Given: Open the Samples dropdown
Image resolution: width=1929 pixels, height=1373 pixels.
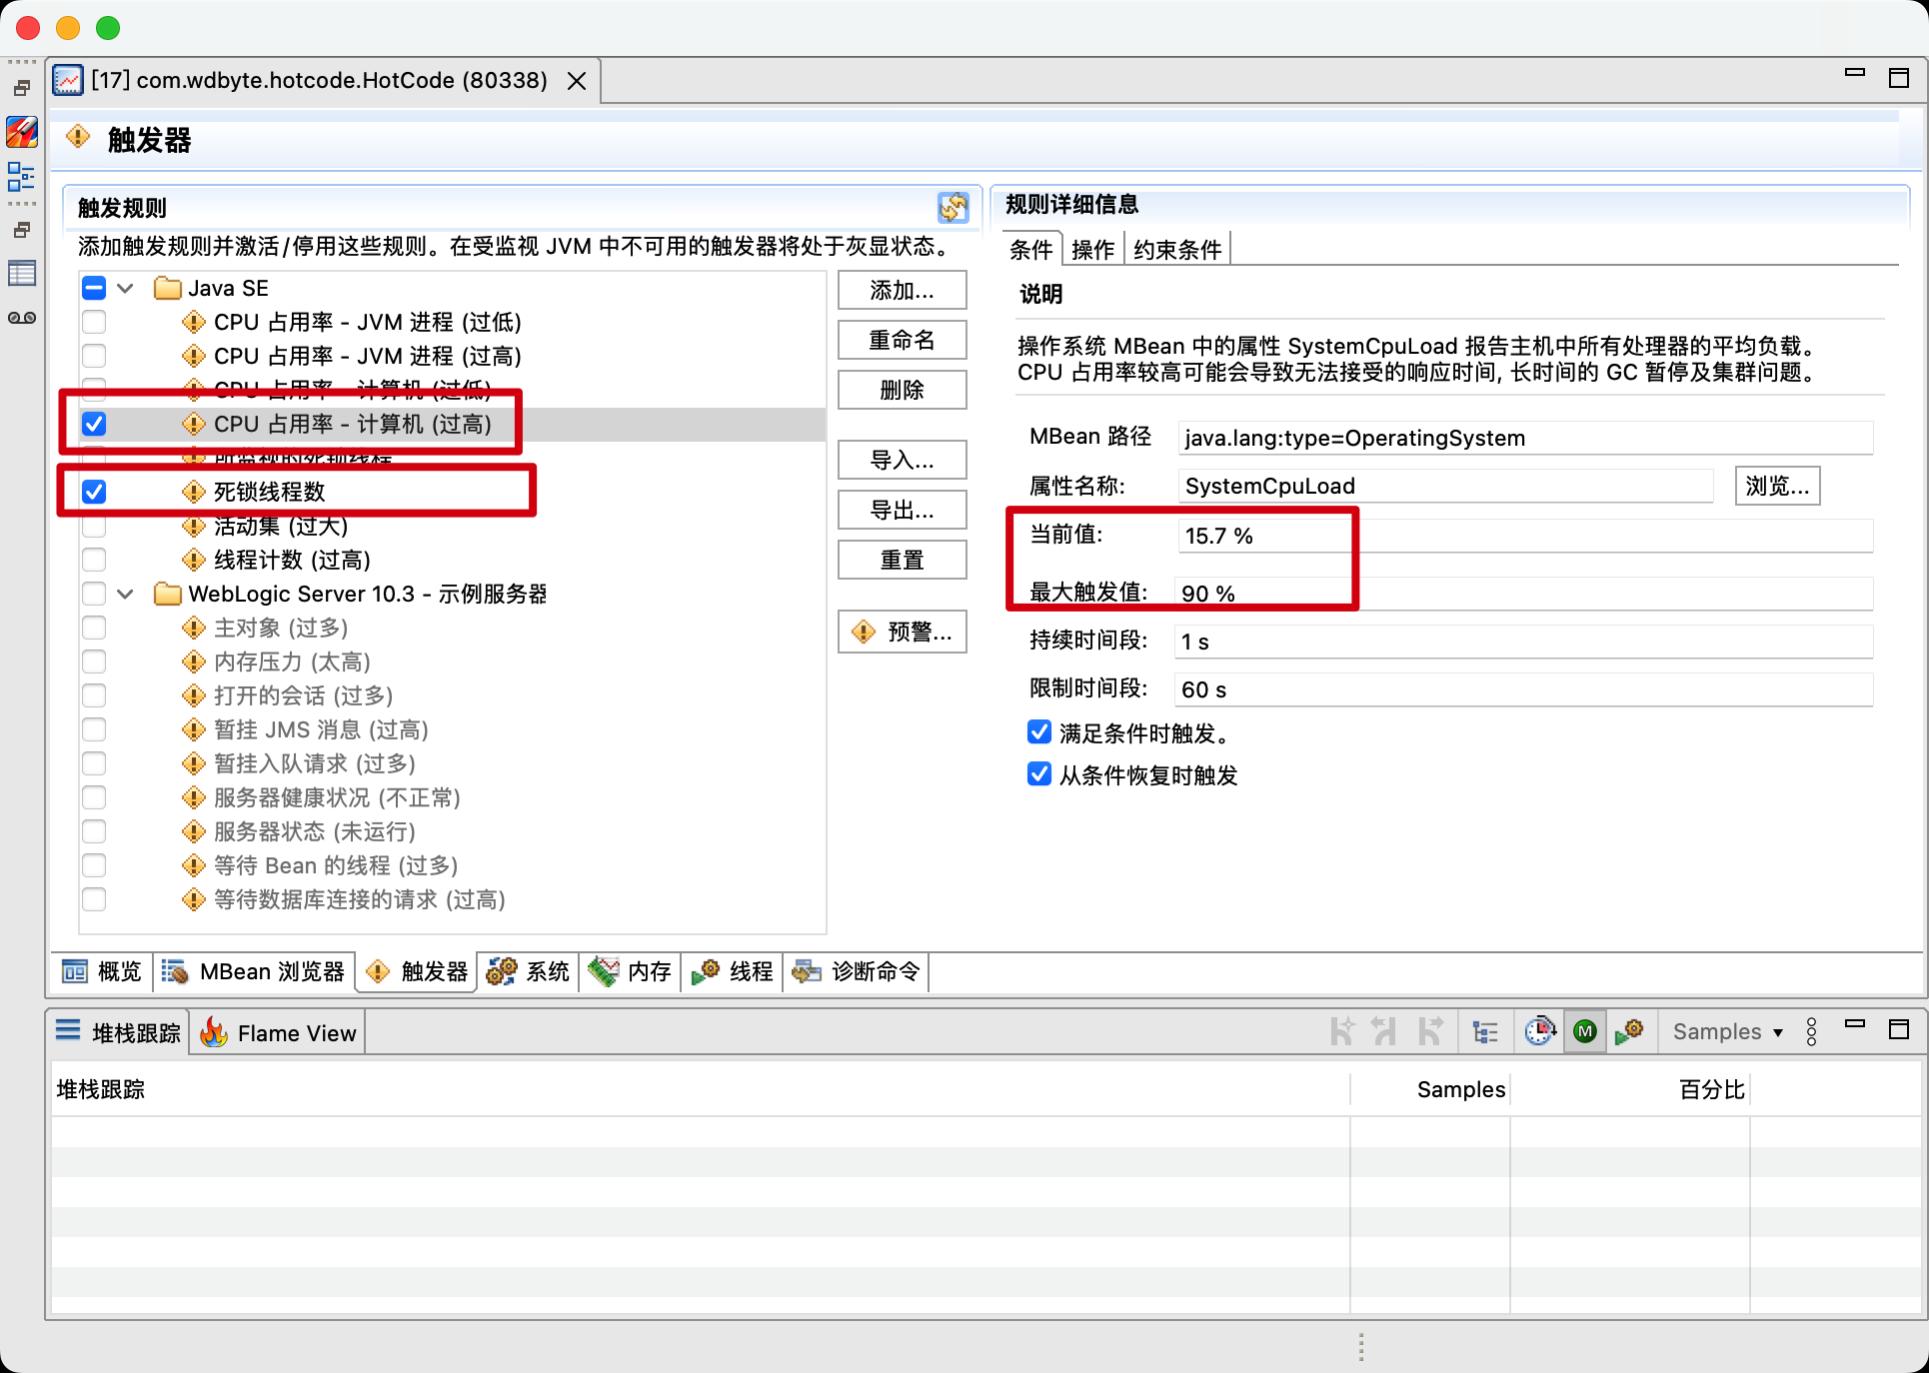Looking at the screenshot, I should [x=1727, y=1031].
